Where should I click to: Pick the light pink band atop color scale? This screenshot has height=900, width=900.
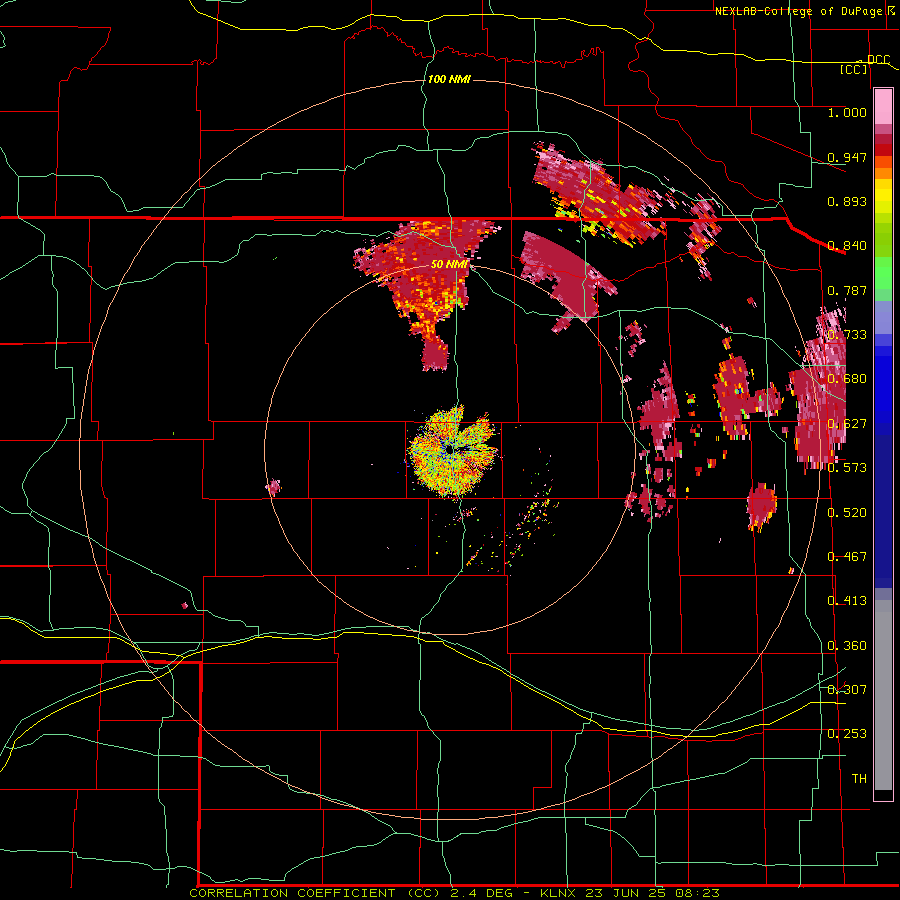pos(883,106)
